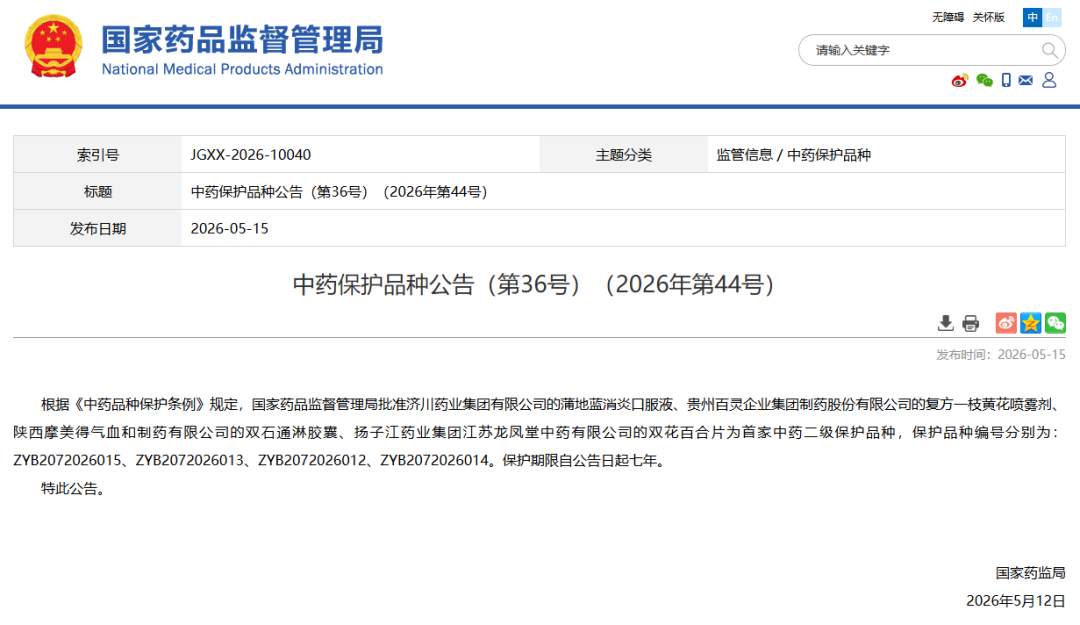Click the 主题分类 label cell
The width and height of the screenshot is (1080, 625).
tap(623, 155)
